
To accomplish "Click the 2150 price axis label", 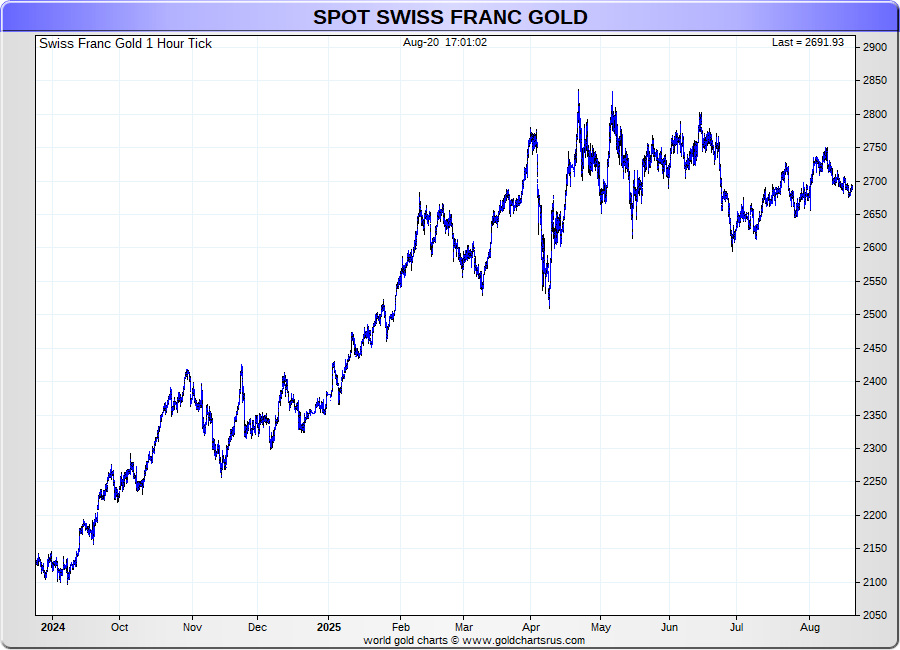I will click(875, 548).
